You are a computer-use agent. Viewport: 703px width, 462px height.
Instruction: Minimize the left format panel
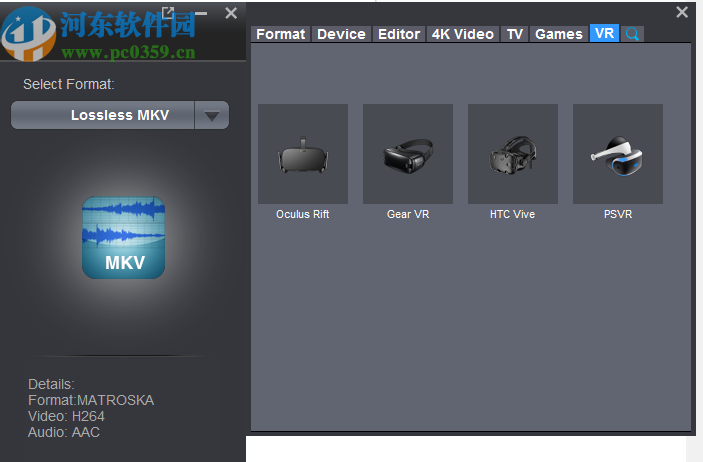(201, 13)
